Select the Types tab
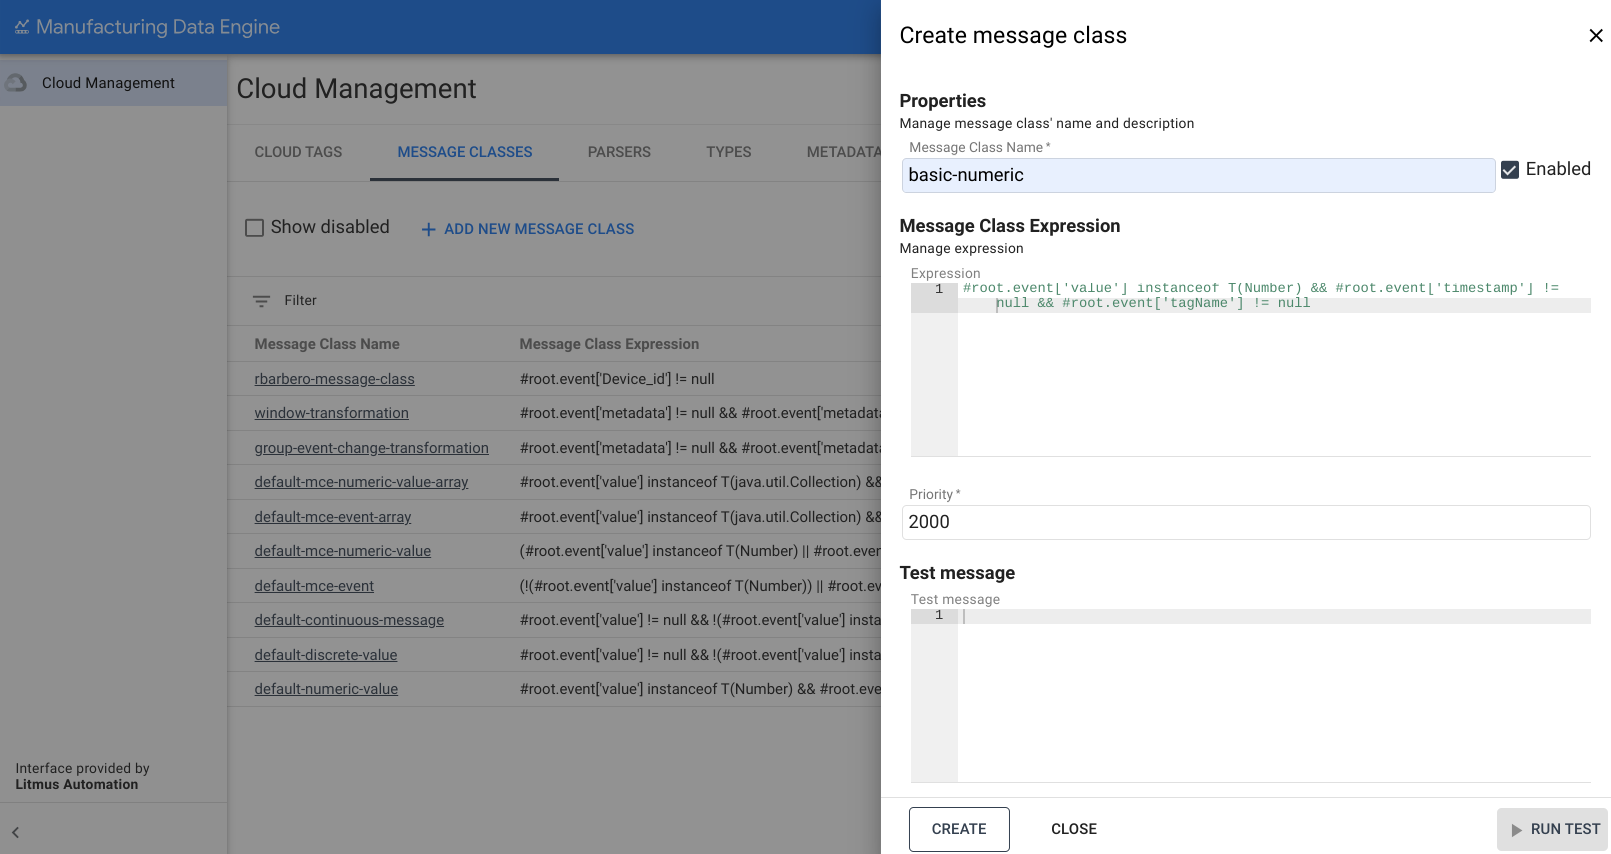This screenshot has height=854, width=1611. [728, 152]
